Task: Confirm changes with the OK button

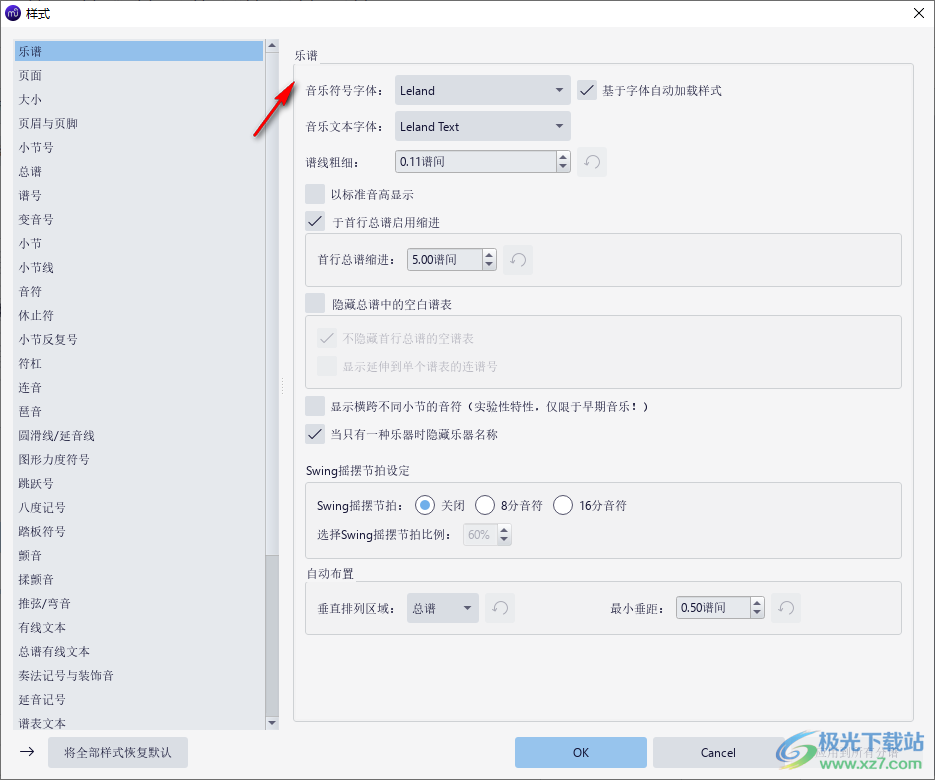Action: pos(580,752)
